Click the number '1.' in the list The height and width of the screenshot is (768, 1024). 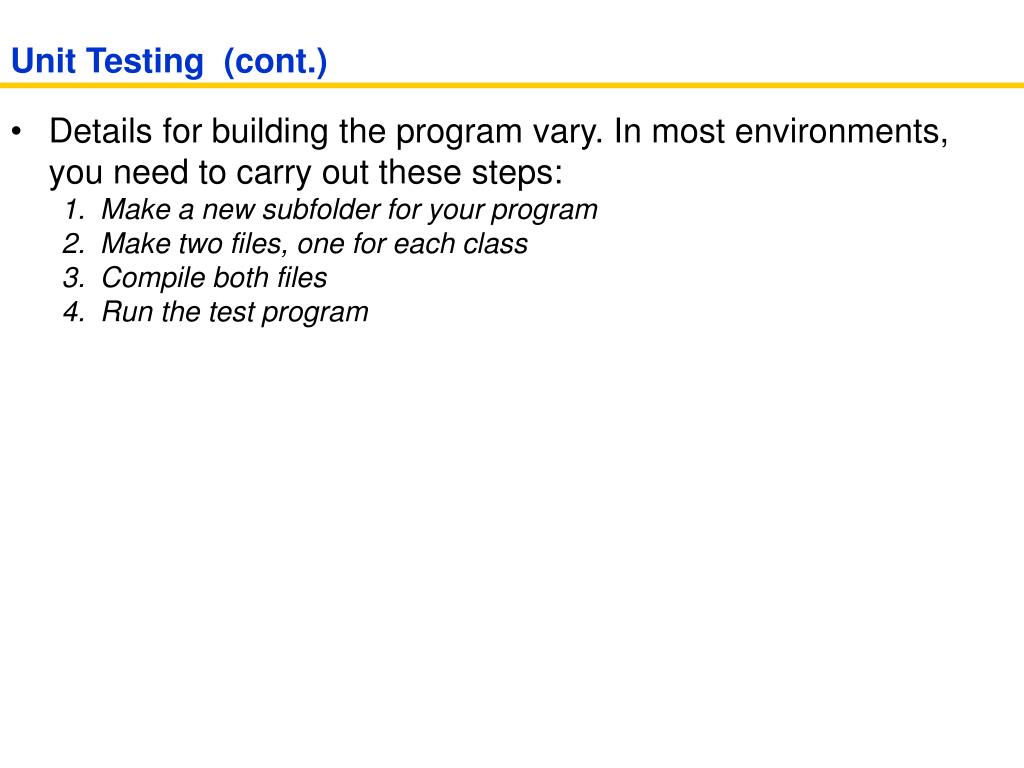point(74,210)
